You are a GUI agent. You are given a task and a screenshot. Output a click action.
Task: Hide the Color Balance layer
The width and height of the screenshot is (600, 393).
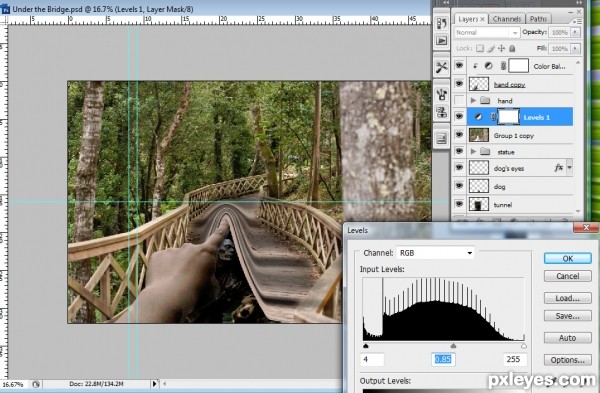459,65
